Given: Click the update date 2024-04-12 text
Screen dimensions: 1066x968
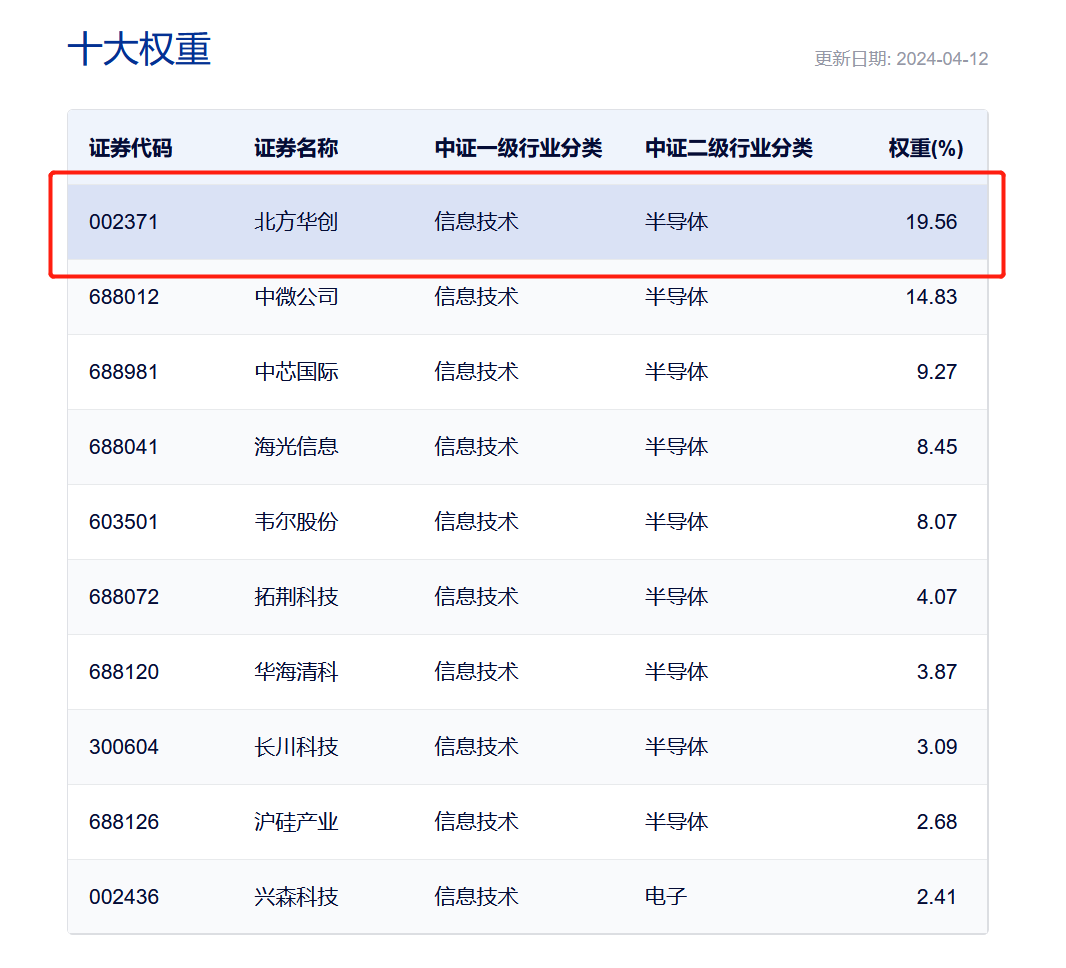Looking at the screenshot, I should coord(942,59).
